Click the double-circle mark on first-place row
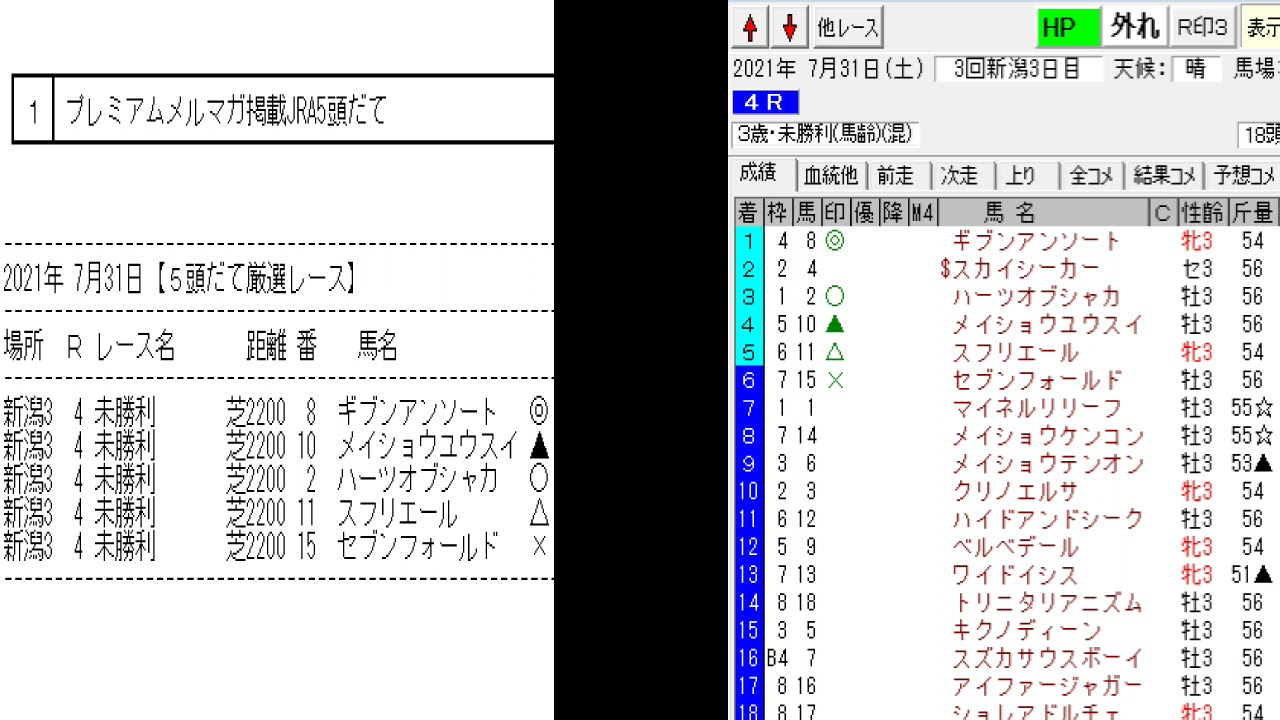 pos(834,241)
